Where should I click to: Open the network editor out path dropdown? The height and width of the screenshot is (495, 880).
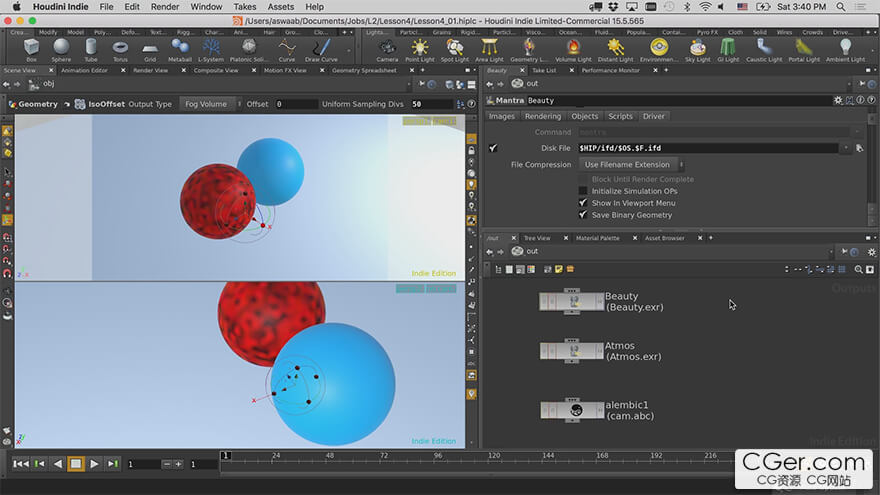831,252
